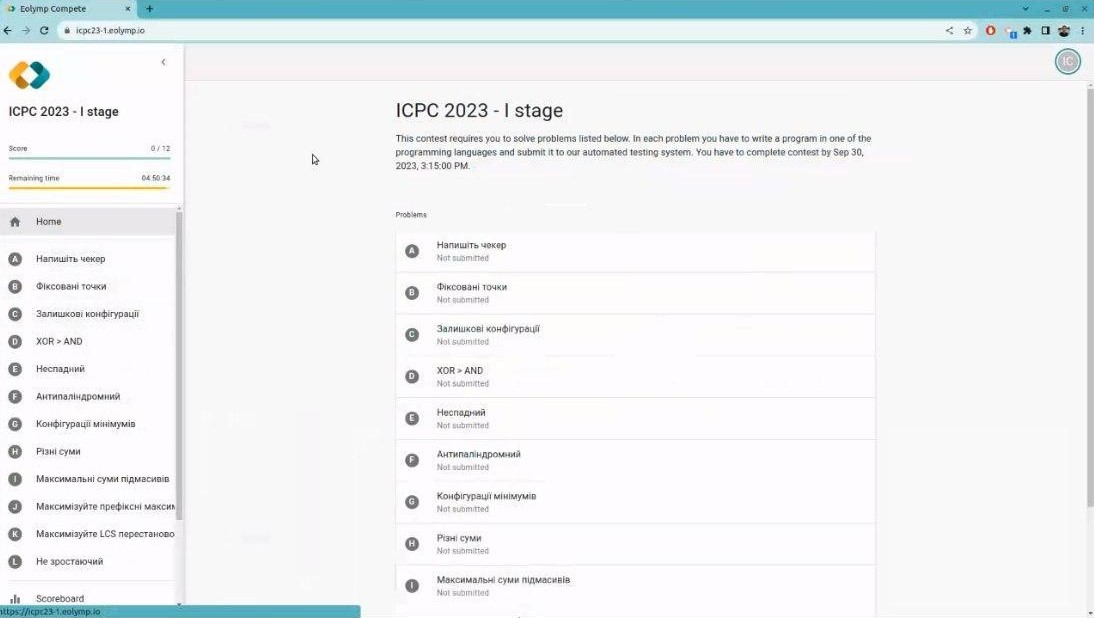
Task: Click the sidebar letter J badge icon
Action: coord(15,507)
